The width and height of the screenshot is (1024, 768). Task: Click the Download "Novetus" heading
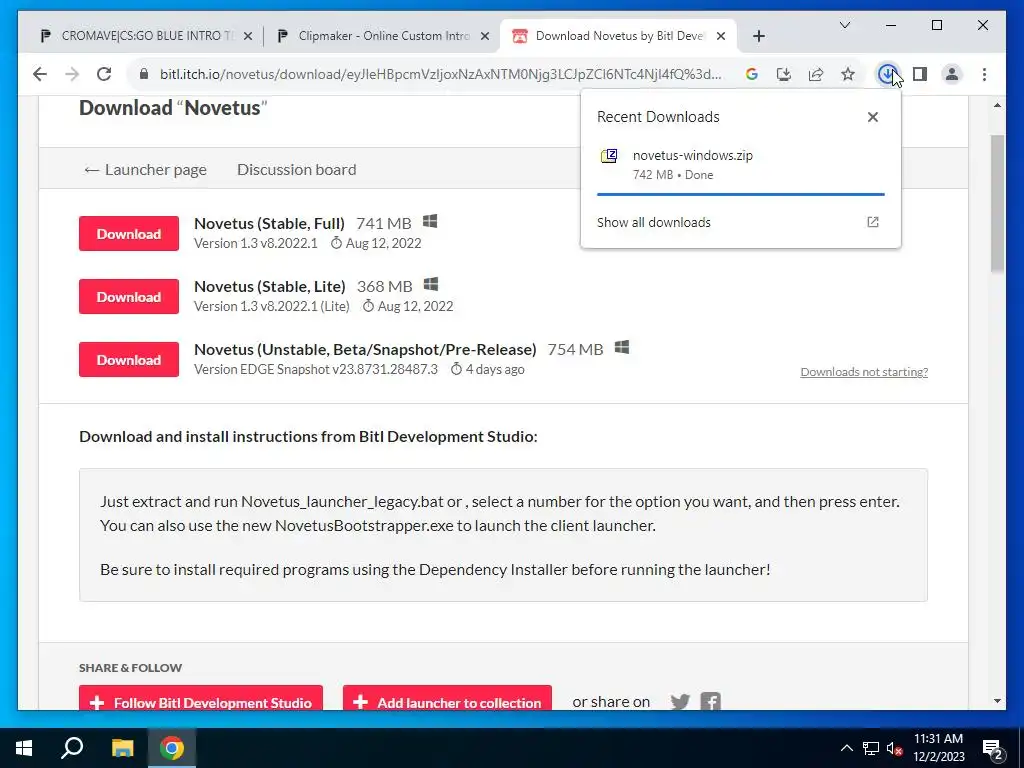(173, 108)
